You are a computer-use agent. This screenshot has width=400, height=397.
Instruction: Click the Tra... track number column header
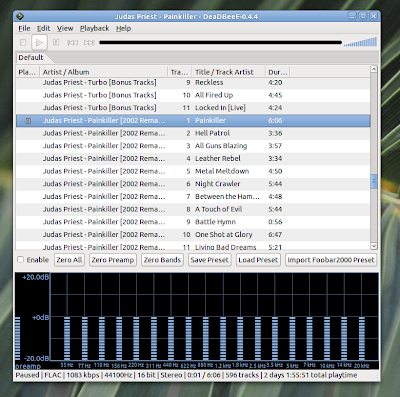point(179,72)
